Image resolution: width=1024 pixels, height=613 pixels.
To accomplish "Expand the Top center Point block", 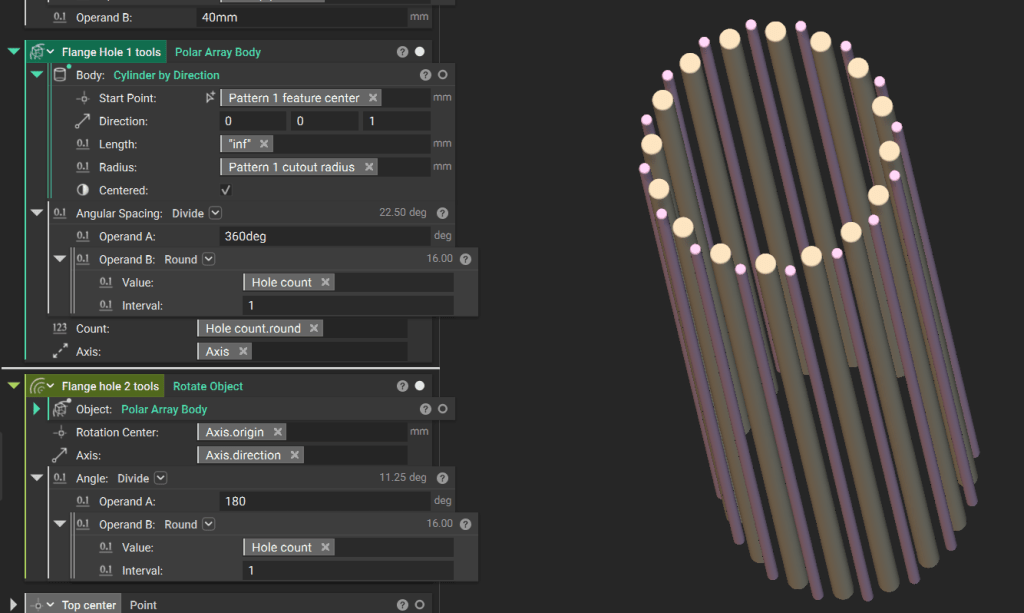I will tap(14, 605).
